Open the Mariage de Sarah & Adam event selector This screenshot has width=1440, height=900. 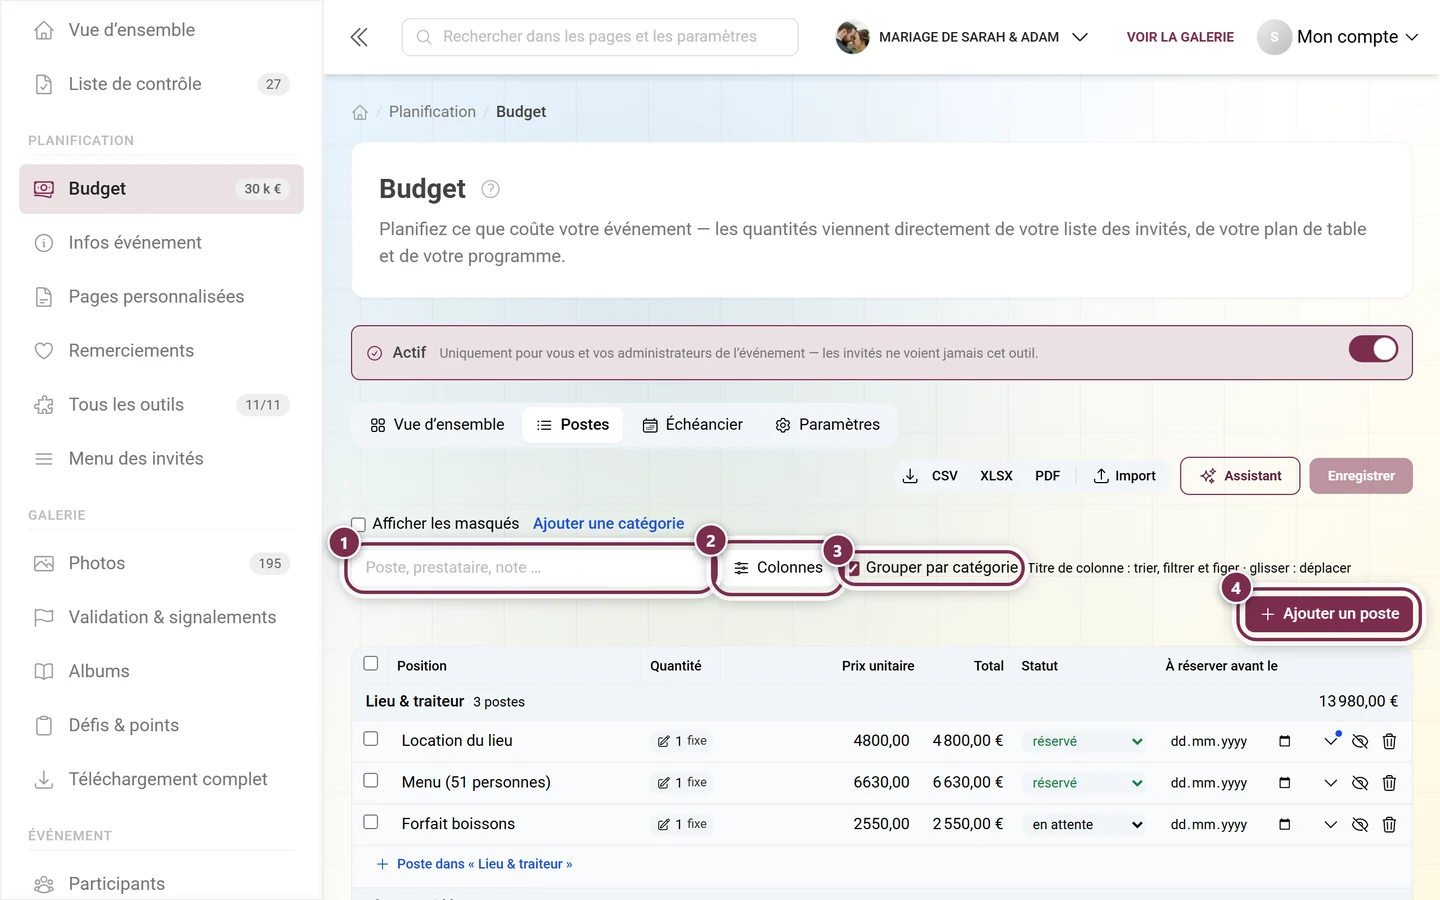tap(962, 37)
